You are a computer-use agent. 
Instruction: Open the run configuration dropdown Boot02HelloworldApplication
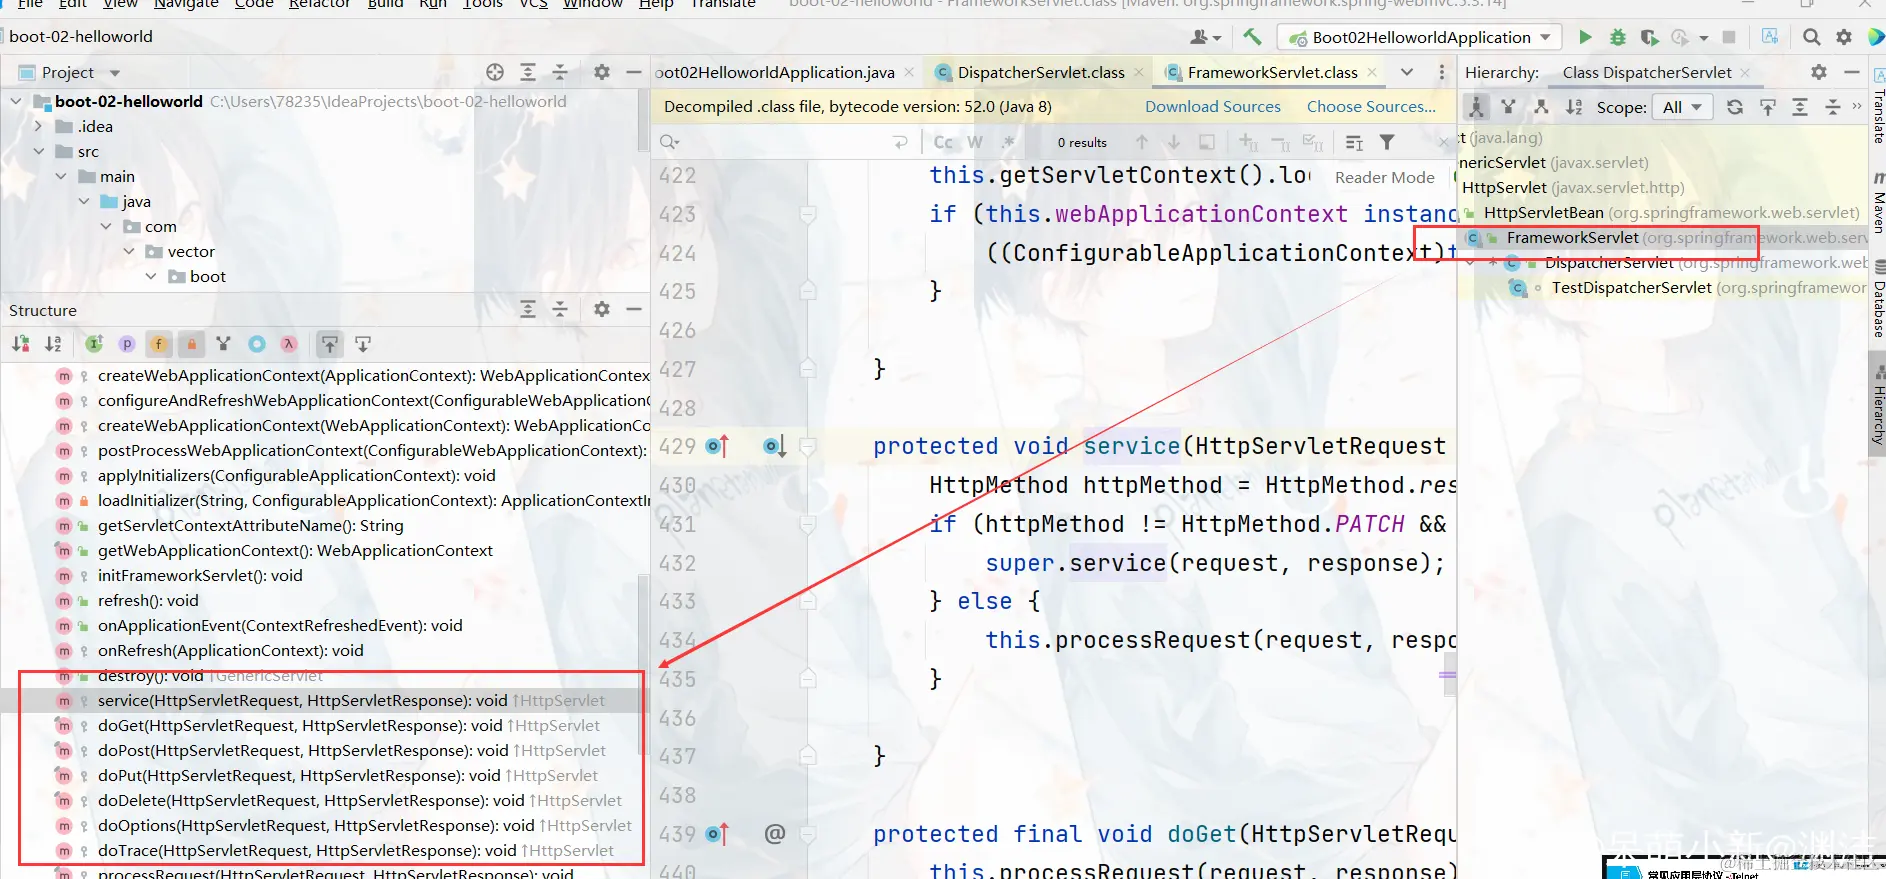tap(1421, 37)
